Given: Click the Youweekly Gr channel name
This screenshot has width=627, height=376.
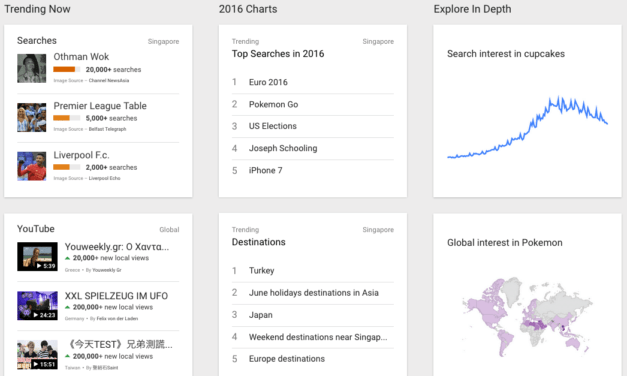Looking at the screenshot, I should pyautogui.click(x=107, y=270).
